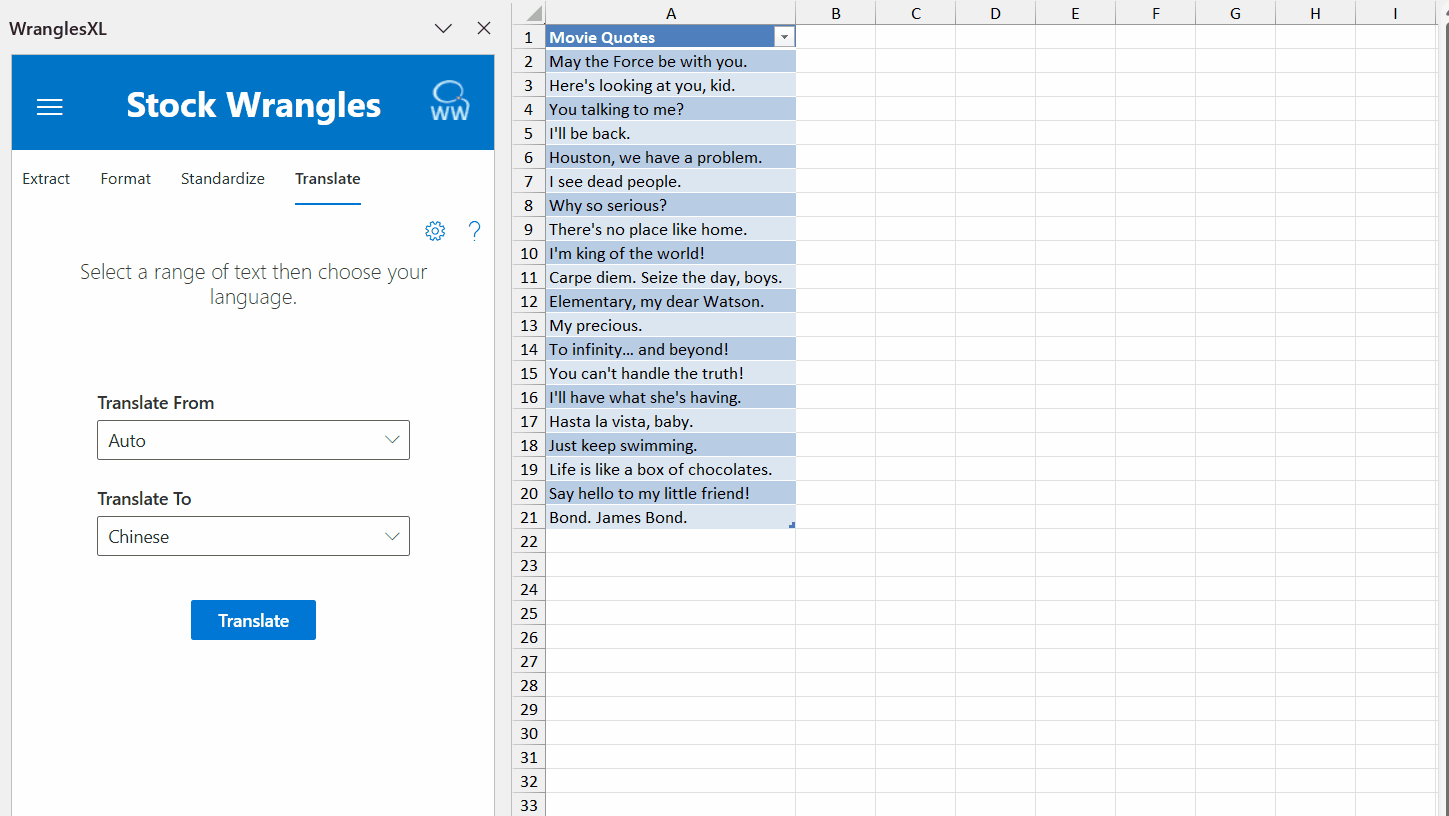Select cell containing "I'll be back."
This screenshot has height=816, width=1449.
tap(670, 133)
